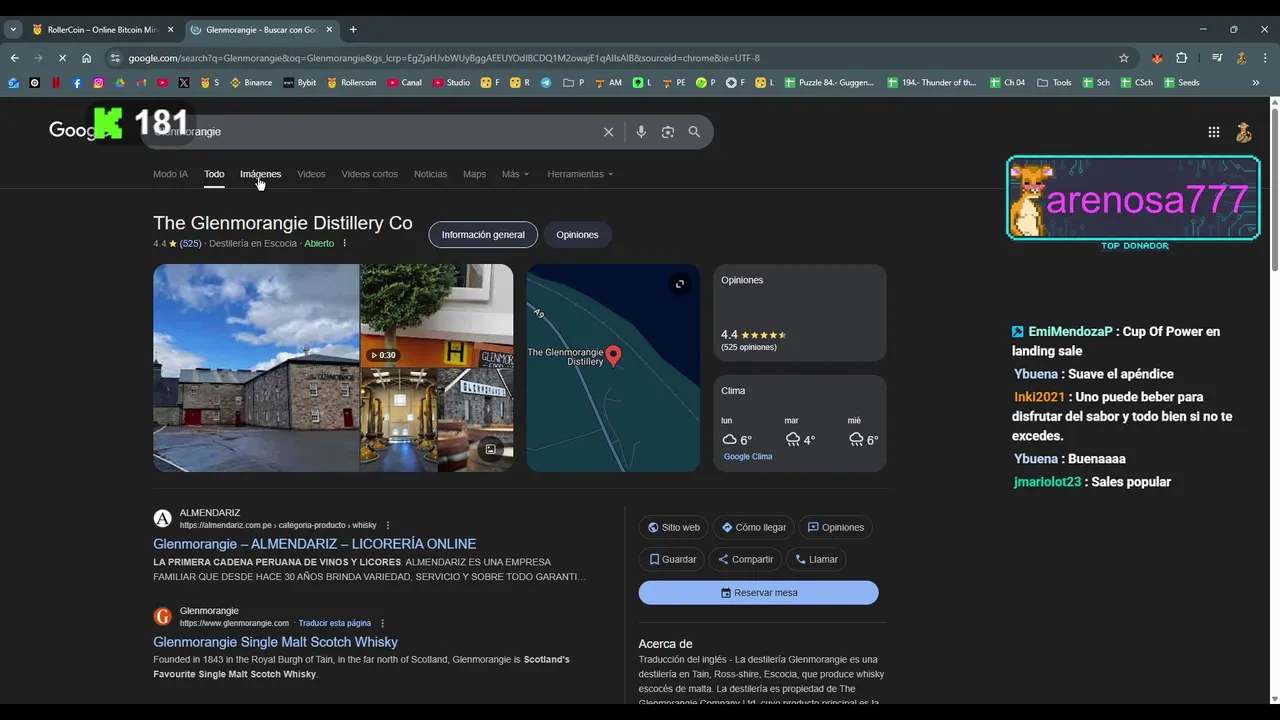Screen dimensions: 1280x720
Task: Switch to the Maps tab
Action: (x=474, y=174)
